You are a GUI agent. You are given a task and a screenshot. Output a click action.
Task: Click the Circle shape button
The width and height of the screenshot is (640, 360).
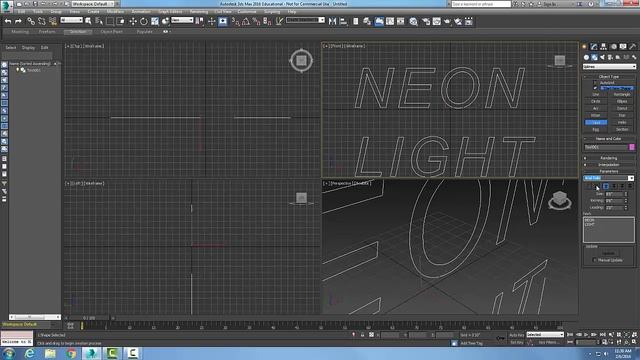(x=596, y=101)
